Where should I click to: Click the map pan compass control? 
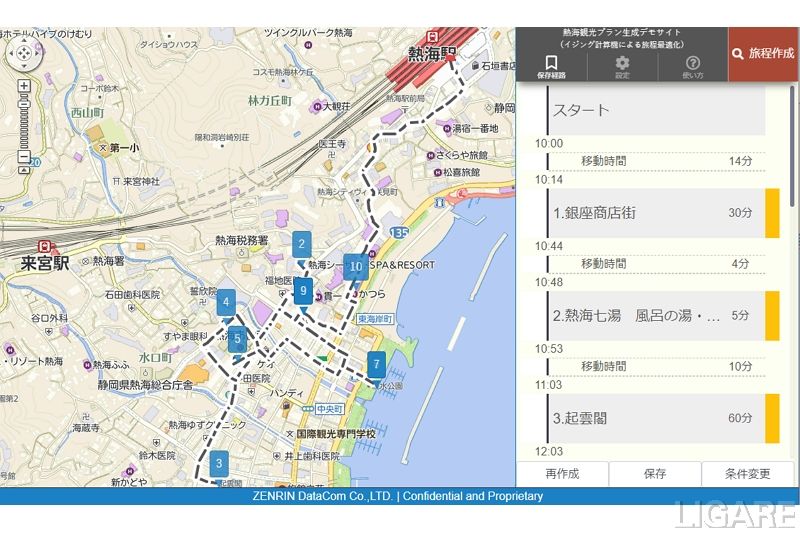click(x=24, y=52)
